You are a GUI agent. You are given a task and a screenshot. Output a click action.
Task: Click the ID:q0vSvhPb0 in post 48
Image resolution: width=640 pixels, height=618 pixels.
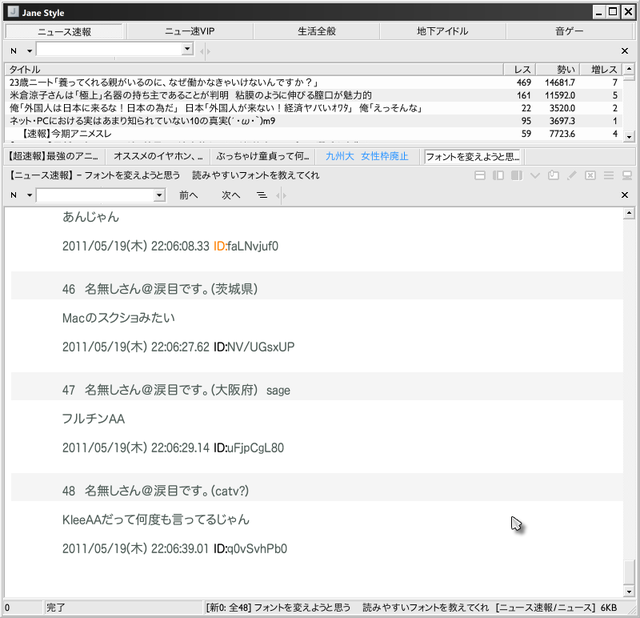pos(250,549)
